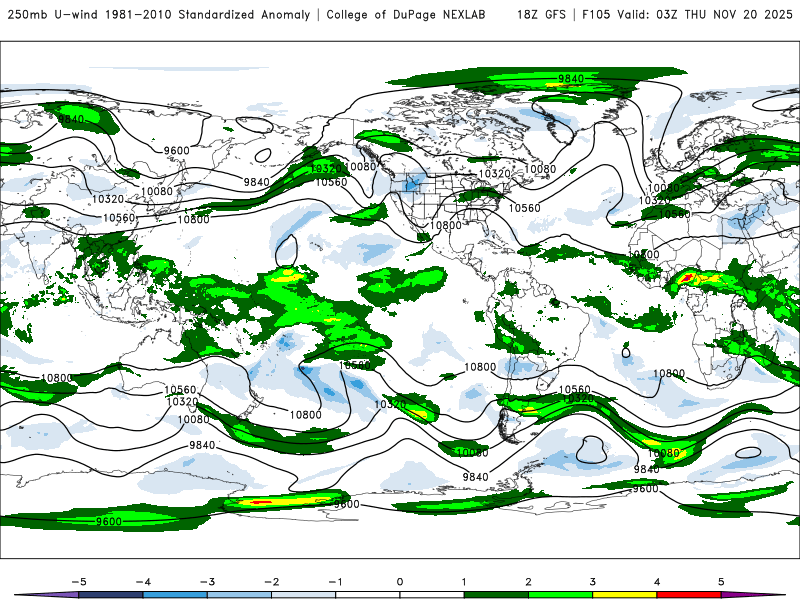Click the "0" tick label on the colorbar

399,582
